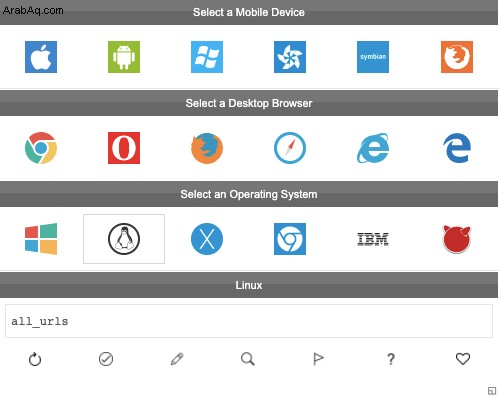Click the Select a Mobile Device header
This screenshot has width=500, height=398.
pos(249,12)
